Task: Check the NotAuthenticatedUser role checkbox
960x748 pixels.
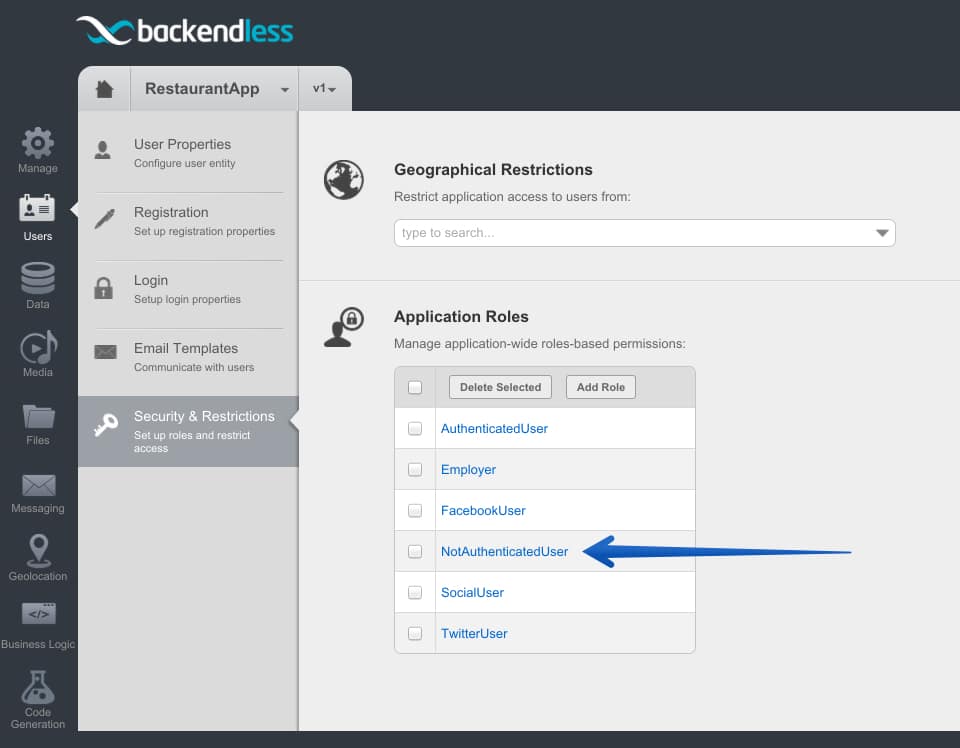Action: [415, 552]
